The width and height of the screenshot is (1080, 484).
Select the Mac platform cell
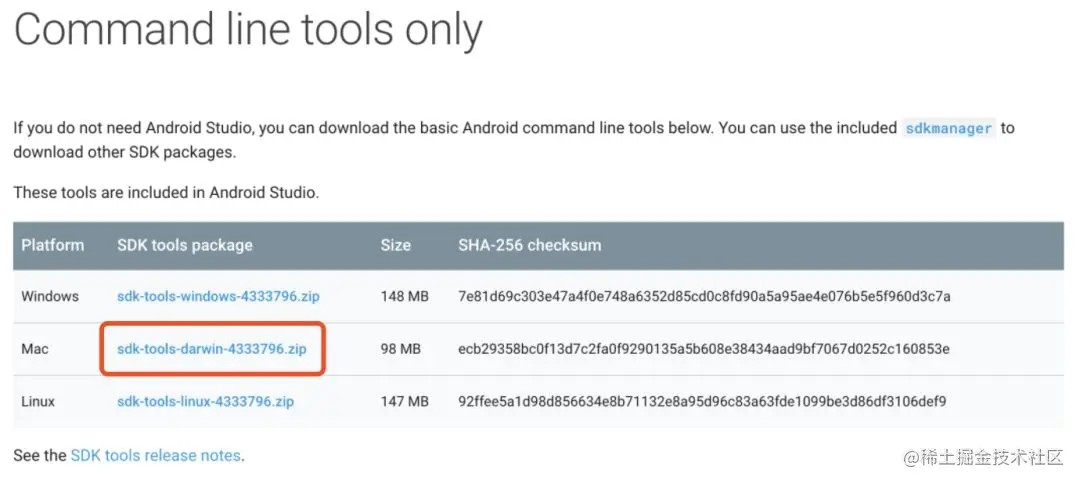(35, 349)
